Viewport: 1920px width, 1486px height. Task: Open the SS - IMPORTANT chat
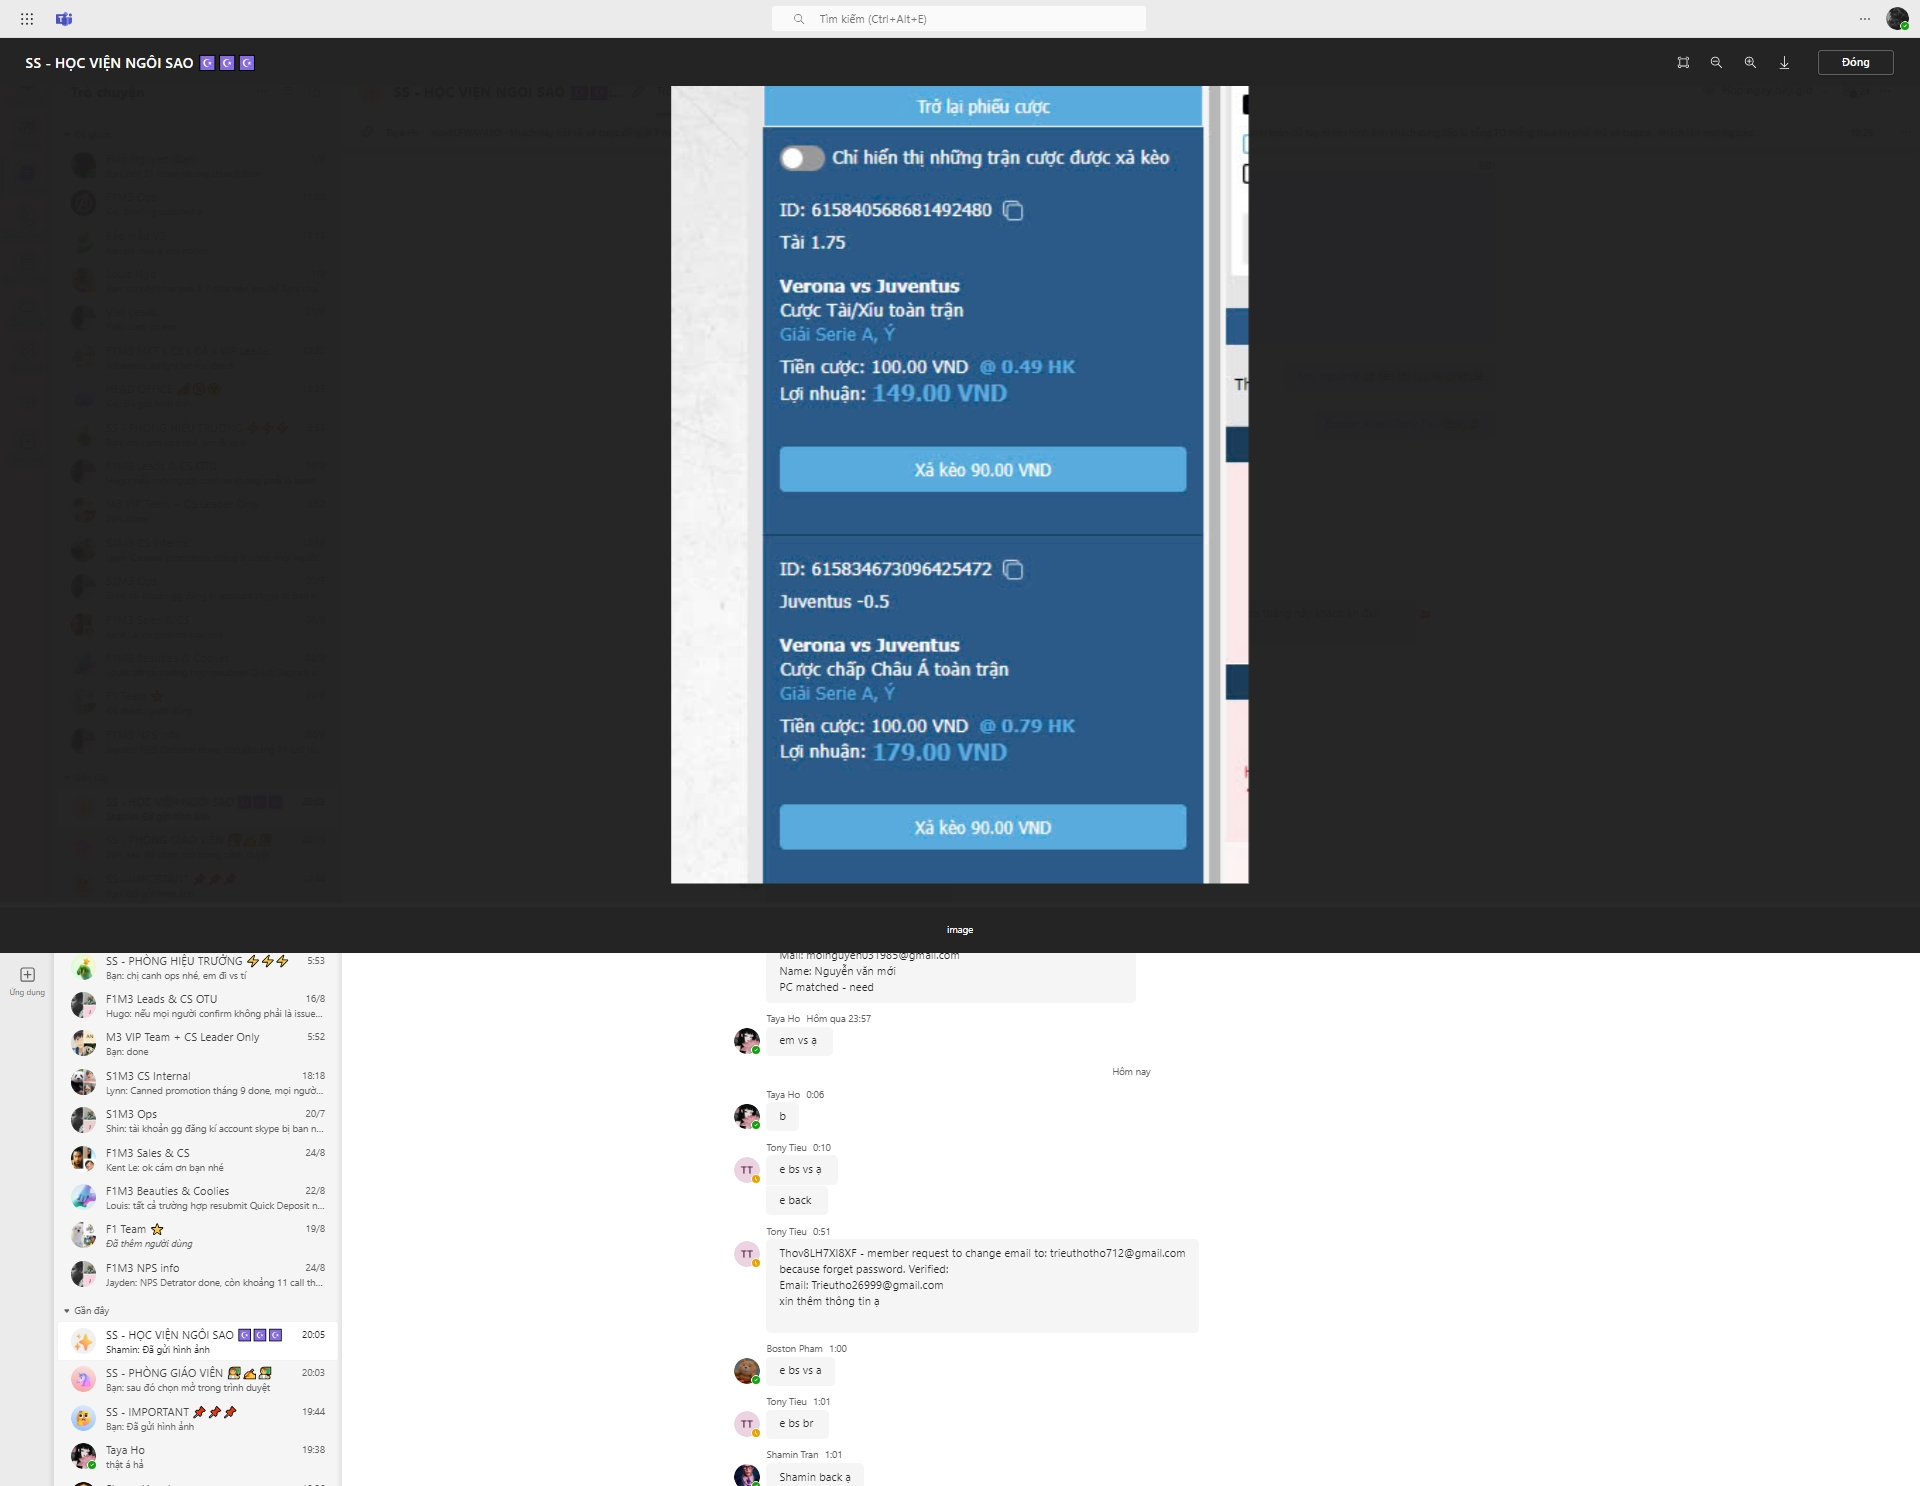point(198,1419)
